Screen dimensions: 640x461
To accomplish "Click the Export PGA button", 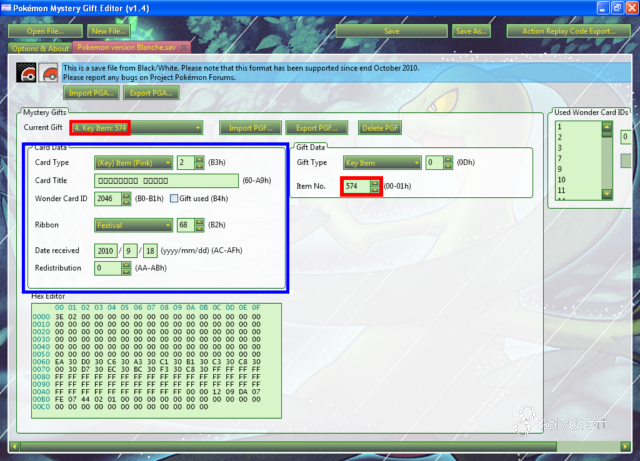I will [151, 93].
